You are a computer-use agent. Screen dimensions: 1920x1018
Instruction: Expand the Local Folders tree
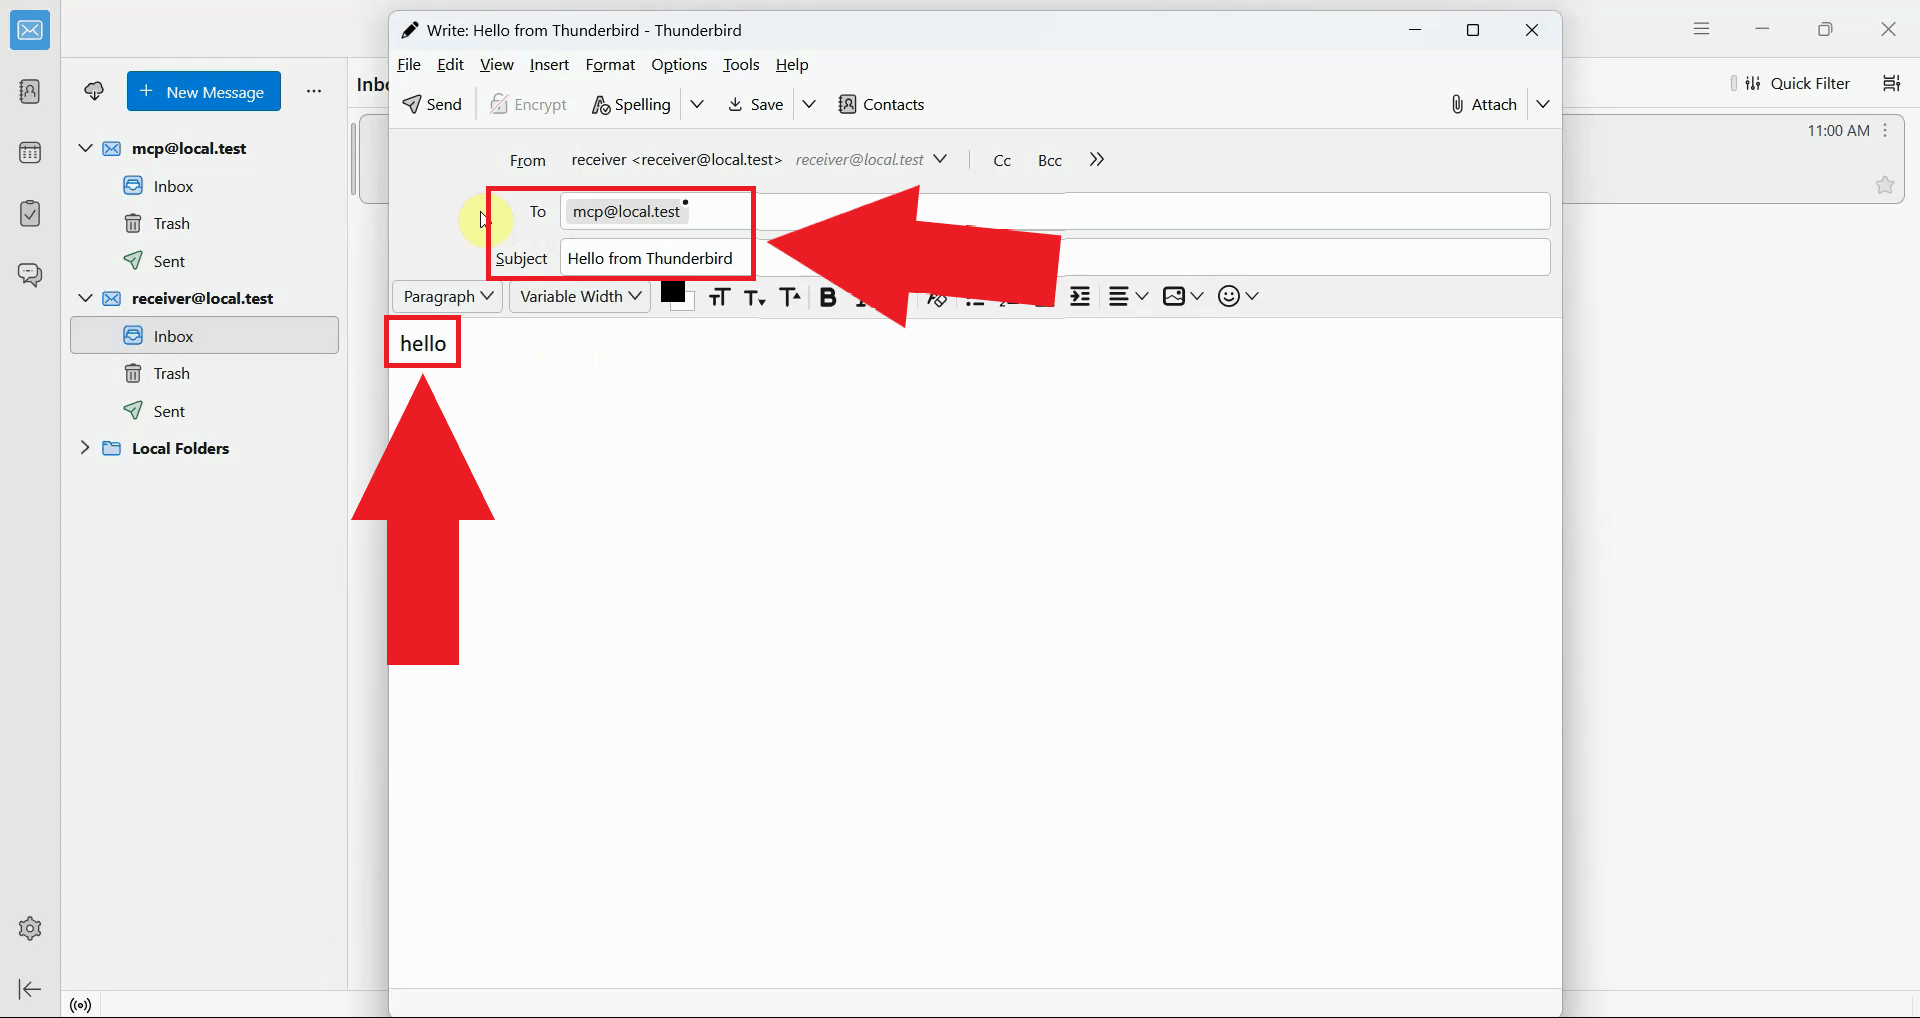tap(85, 448)
